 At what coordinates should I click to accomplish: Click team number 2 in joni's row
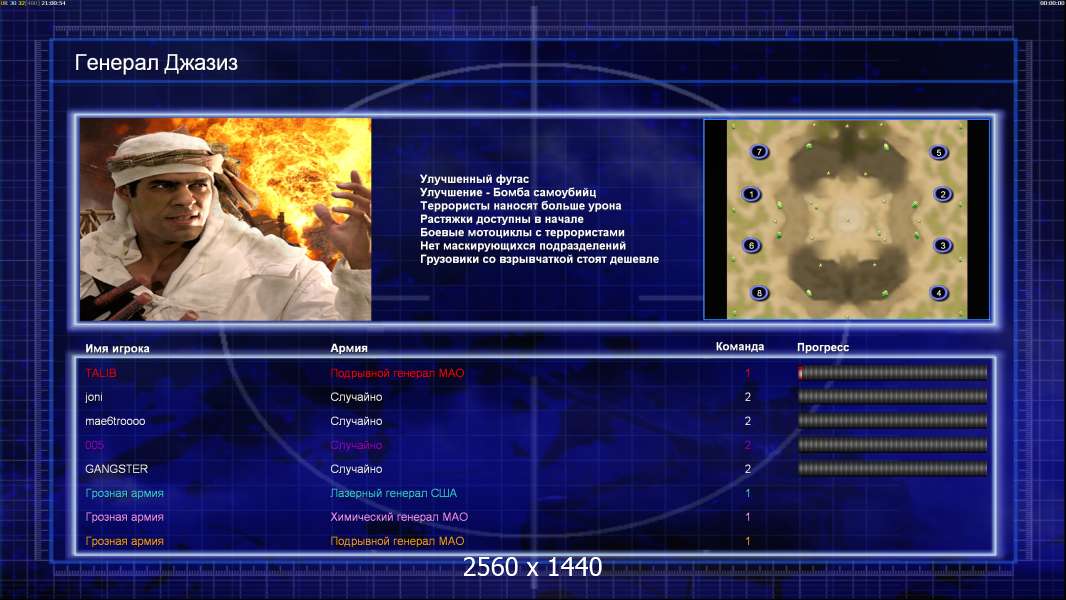point(748,397)
